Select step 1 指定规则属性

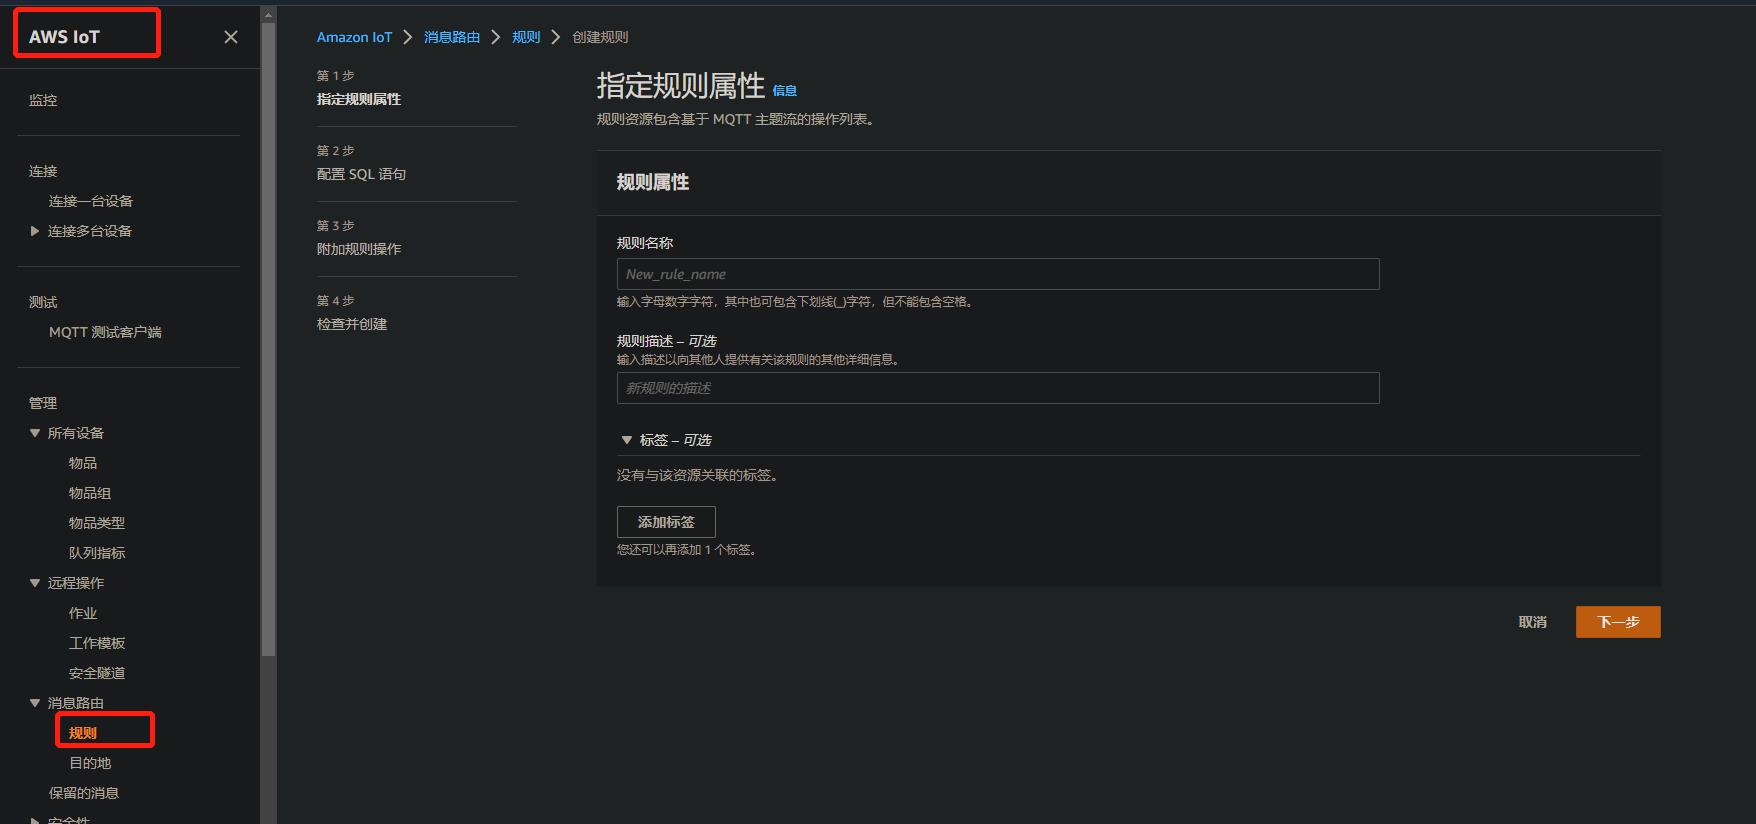(x=359, y=99)
